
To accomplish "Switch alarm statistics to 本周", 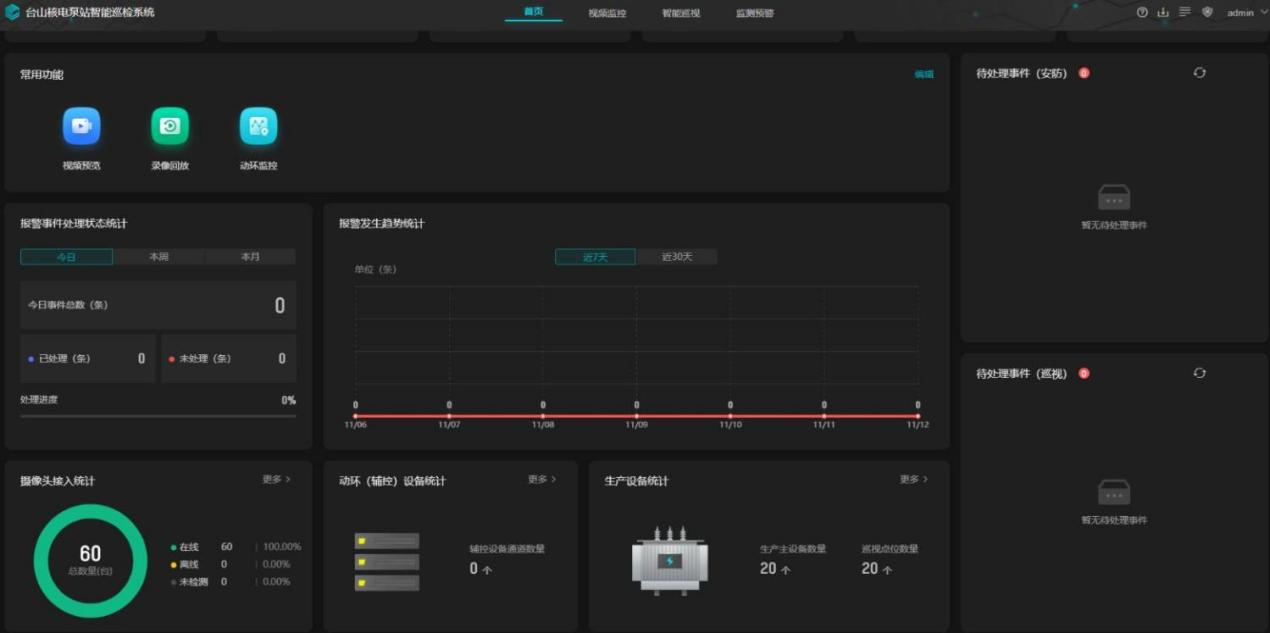I will [159, 257].
